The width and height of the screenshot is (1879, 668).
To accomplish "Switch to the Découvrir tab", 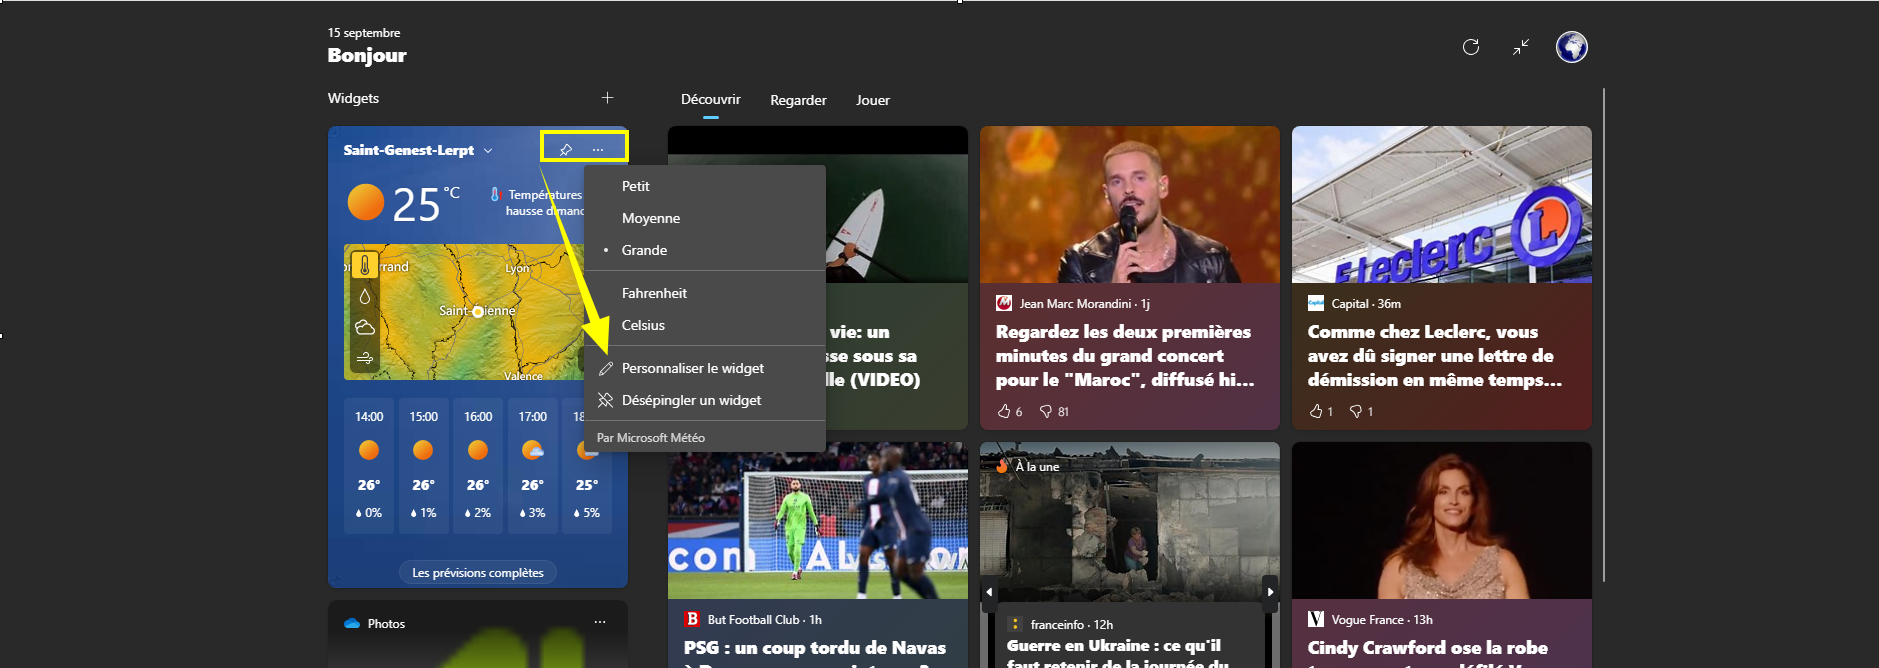I will [x=711, y=99].
